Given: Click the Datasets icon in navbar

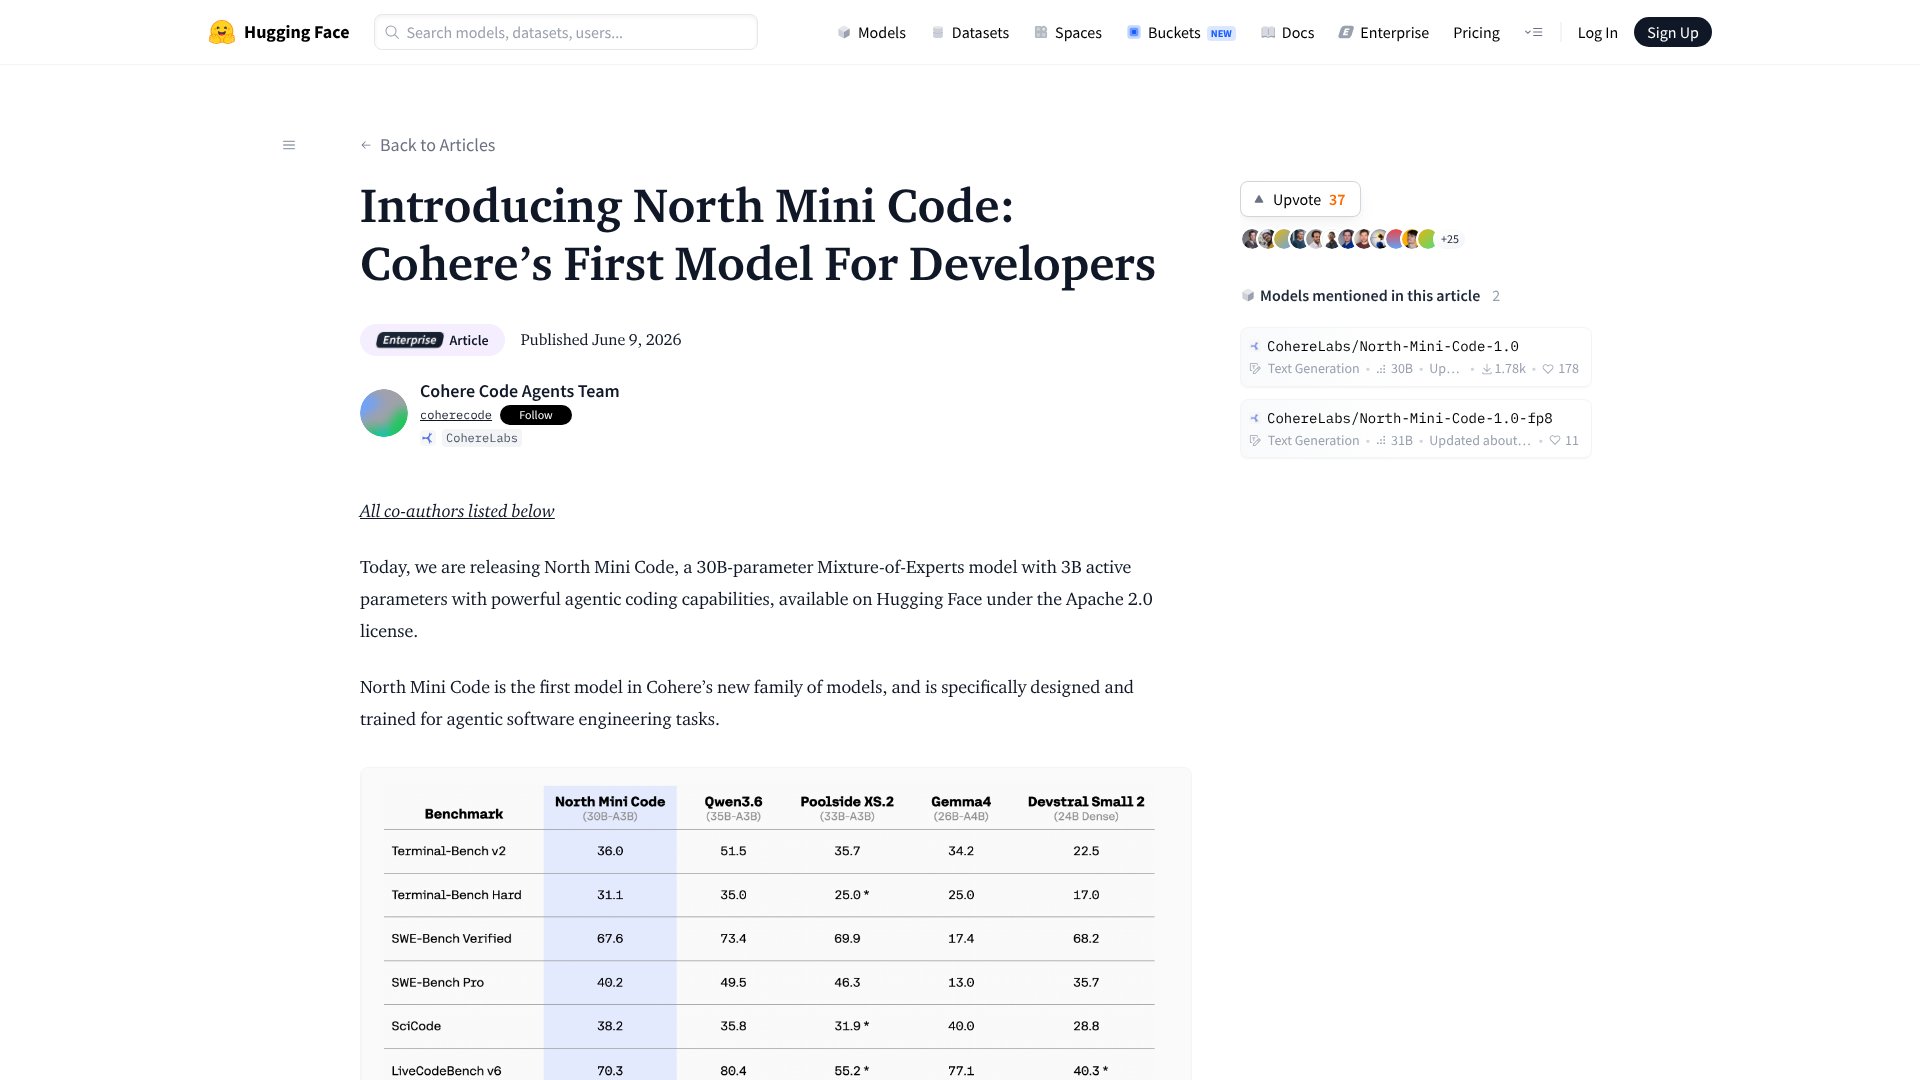Looking at the screenshot, I should pyautogui.click(x=938, y=32).
